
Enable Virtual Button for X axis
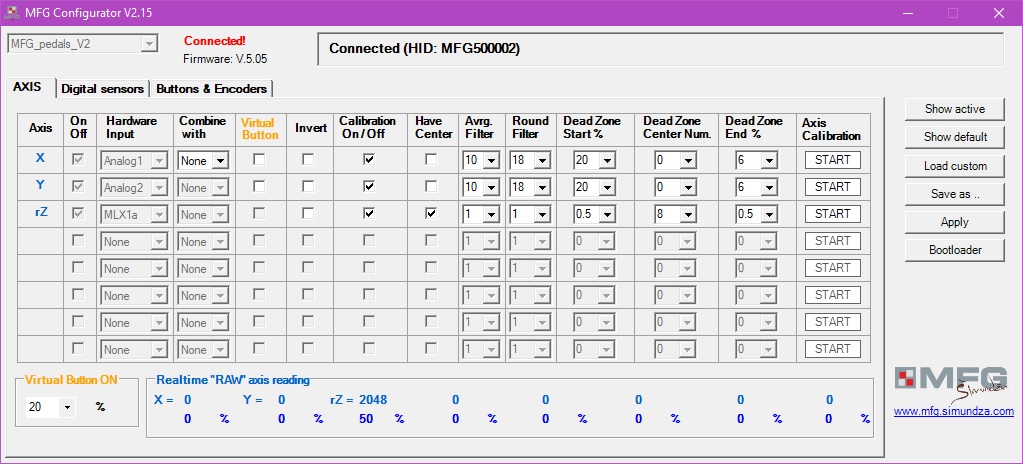(259, 159)
